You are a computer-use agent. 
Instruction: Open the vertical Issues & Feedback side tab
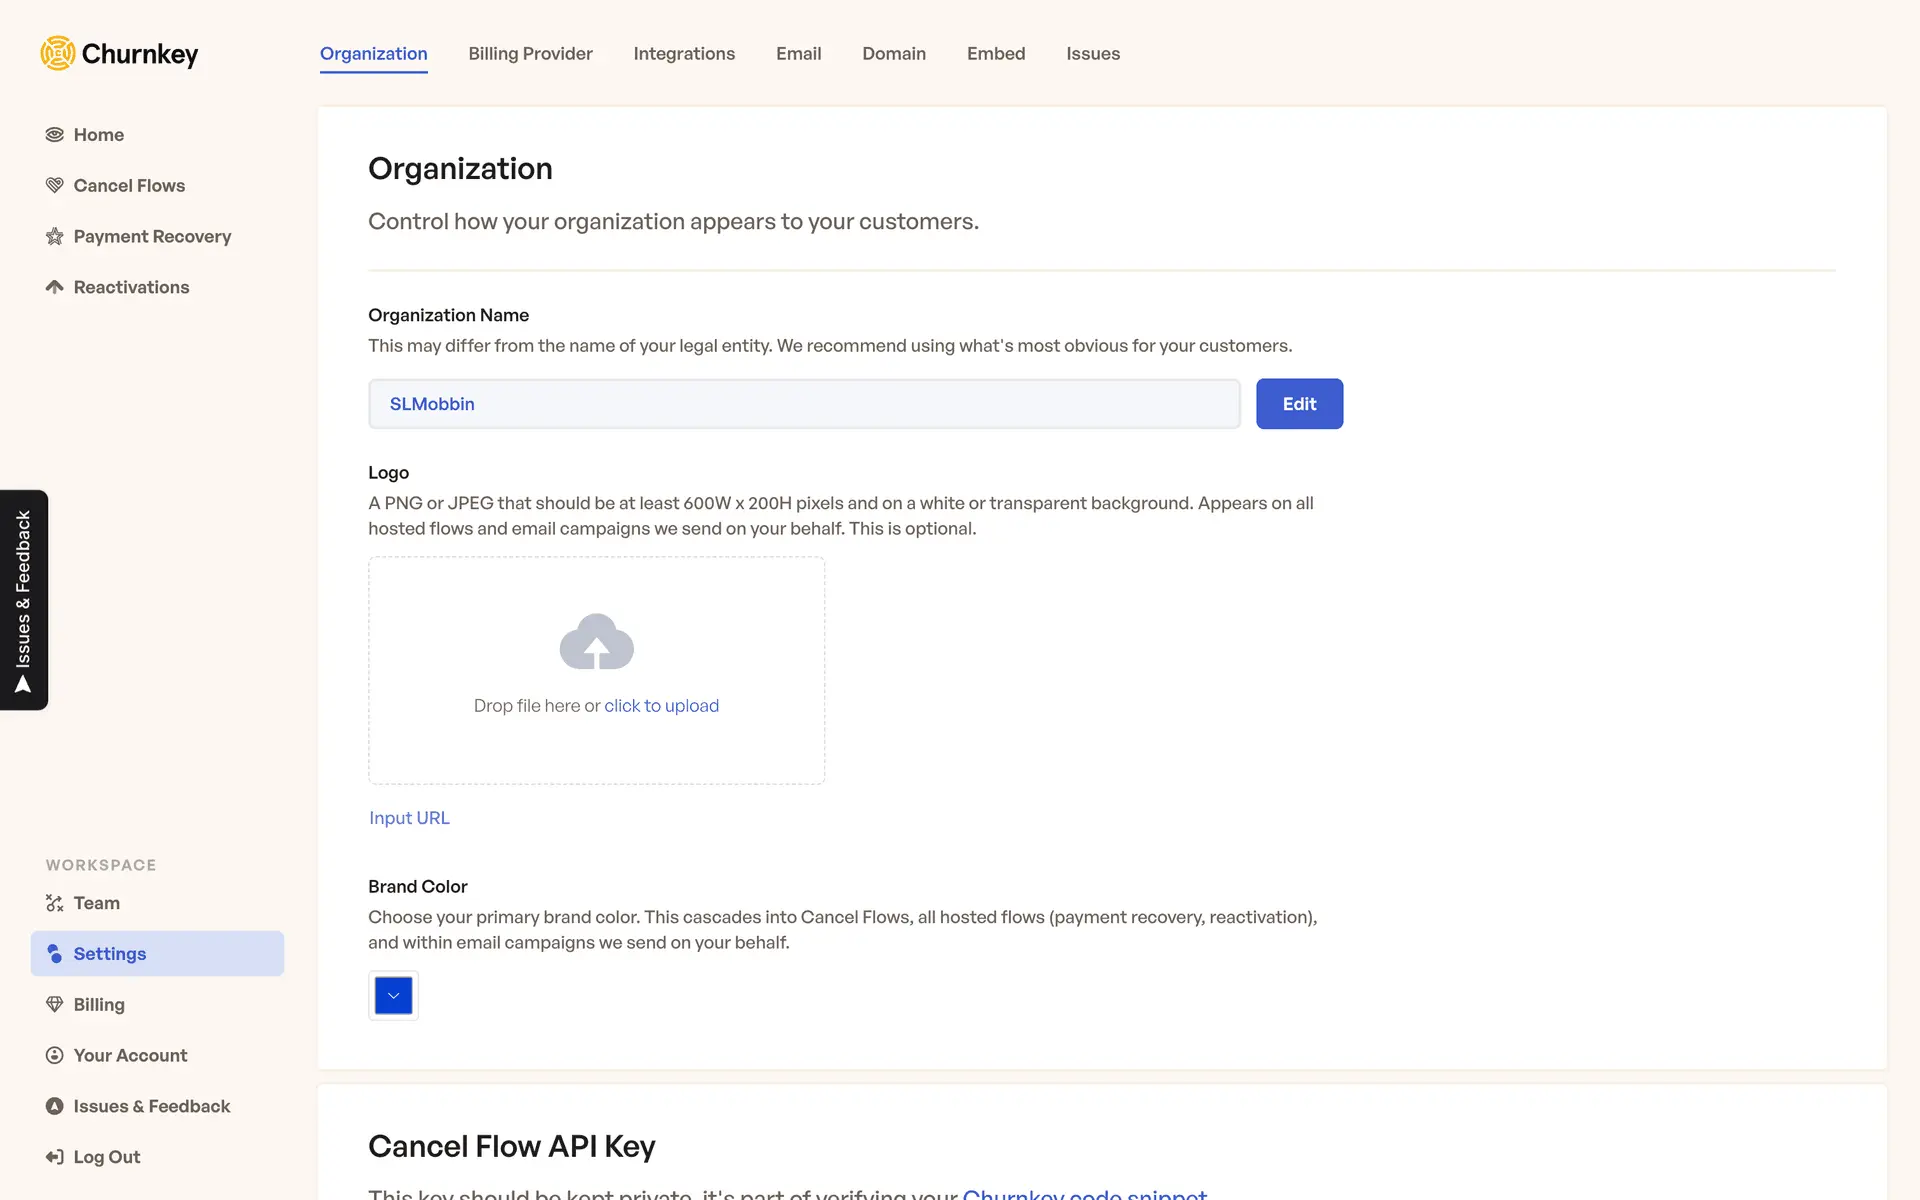24,600
